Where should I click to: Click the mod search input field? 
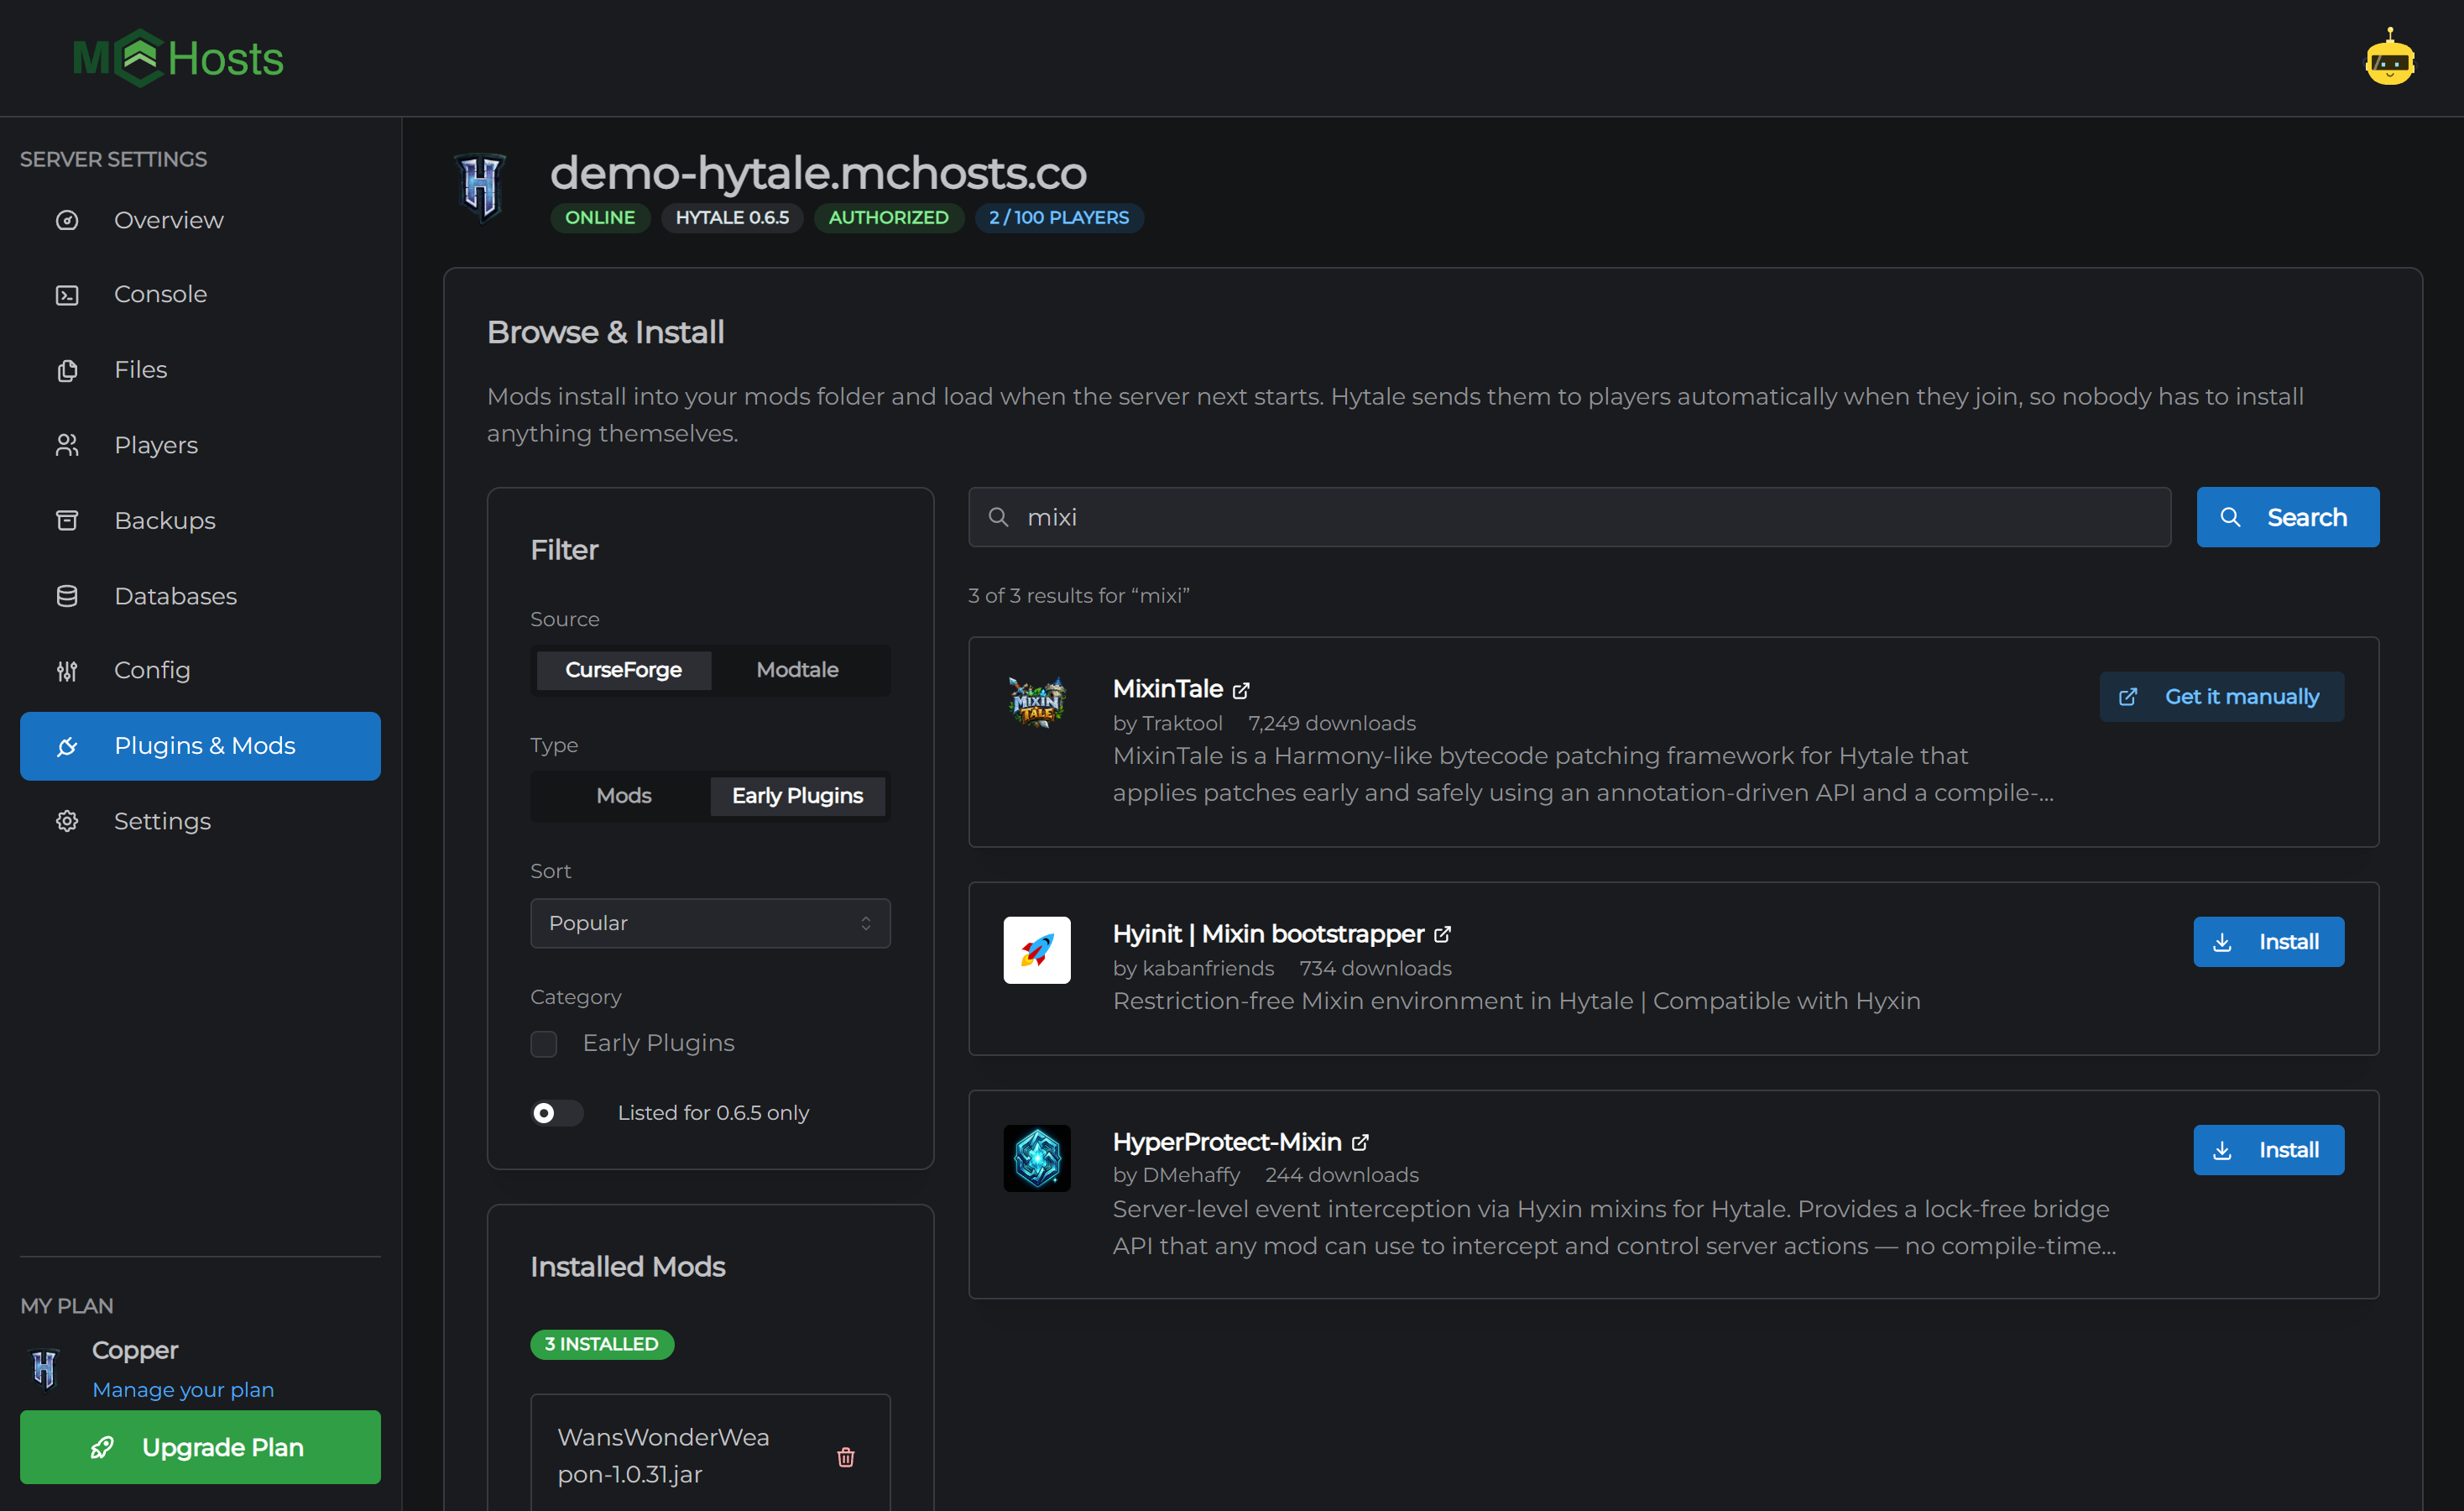pyautogui.click(x=1569, y=517)
